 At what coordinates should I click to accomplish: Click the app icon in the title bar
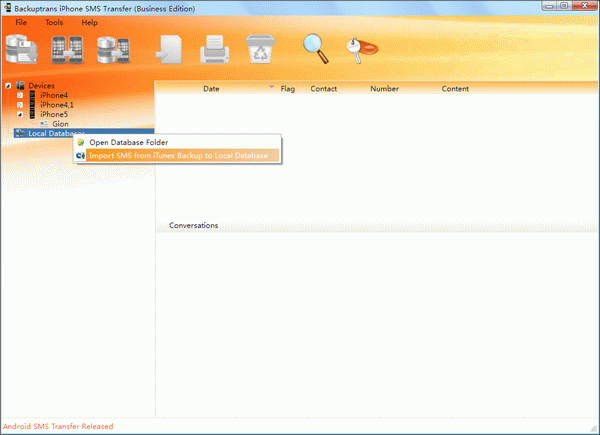click(x=7, y=7)
